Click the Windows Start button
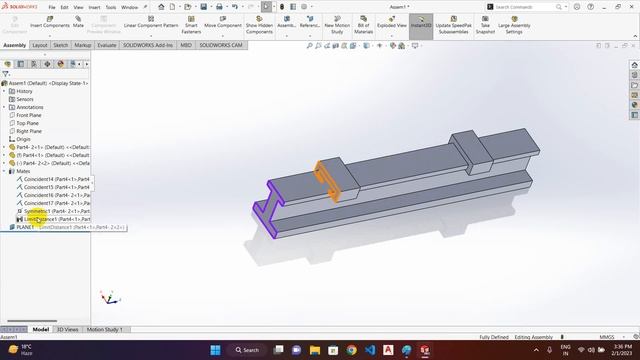This screenshot has width=640, height=360. [215, 350]
